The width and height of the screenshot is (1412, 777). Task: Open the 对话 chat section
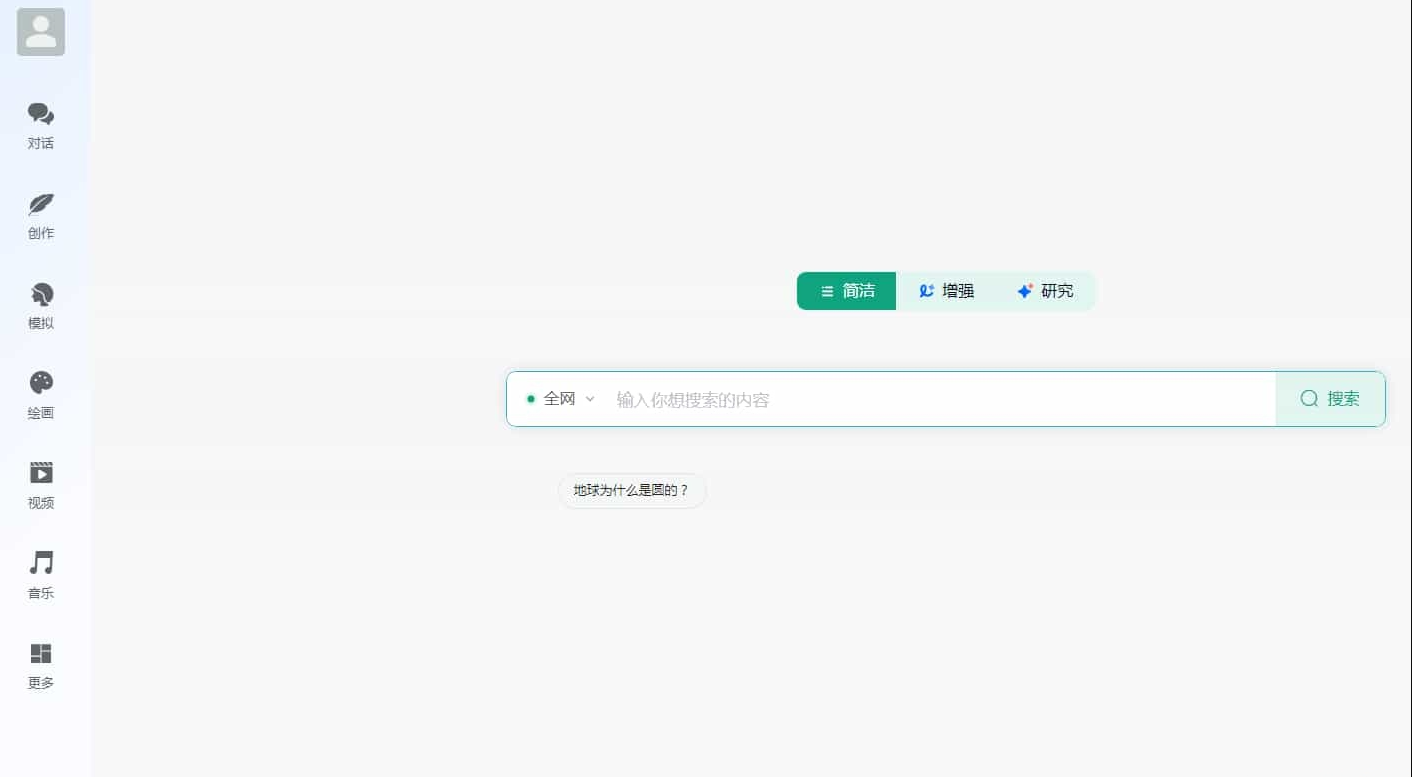[41, 126]
